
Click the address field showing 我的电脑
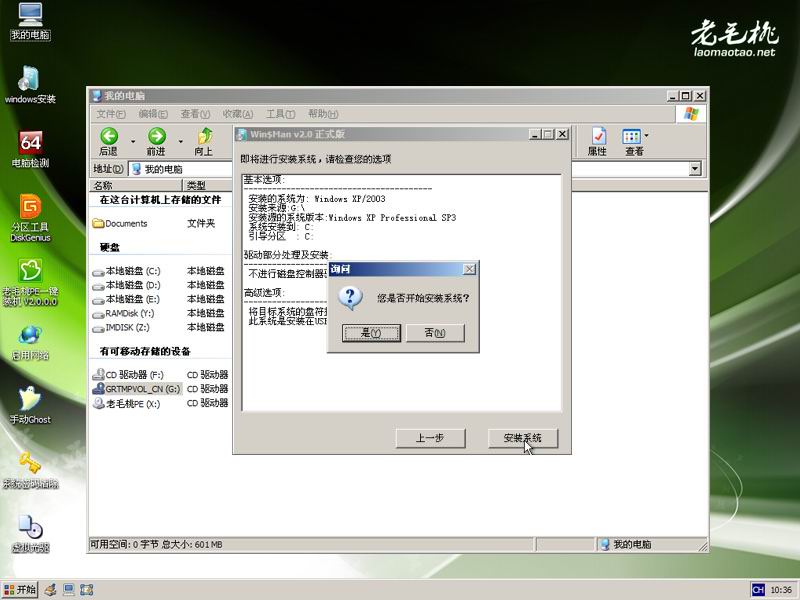(x=181, y=169)
